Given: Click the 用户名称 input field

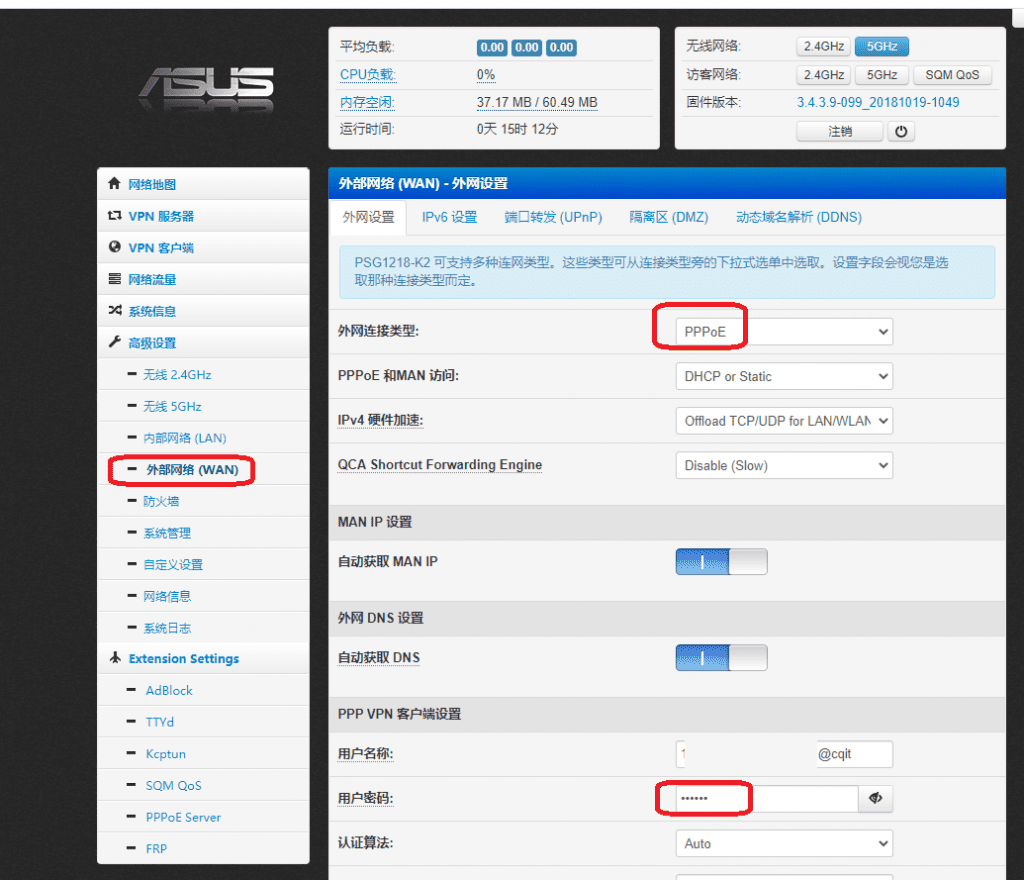Looking at the screenshot, I should tap(784, 754).
